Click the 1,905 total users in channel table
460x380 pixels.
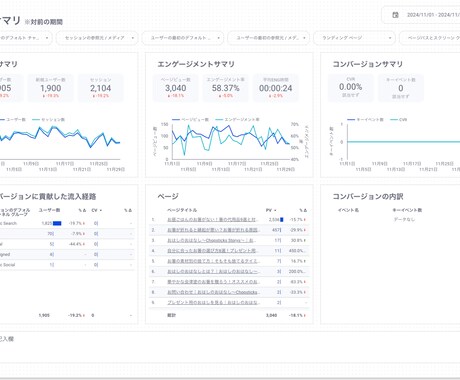click(x=44, y=315)
